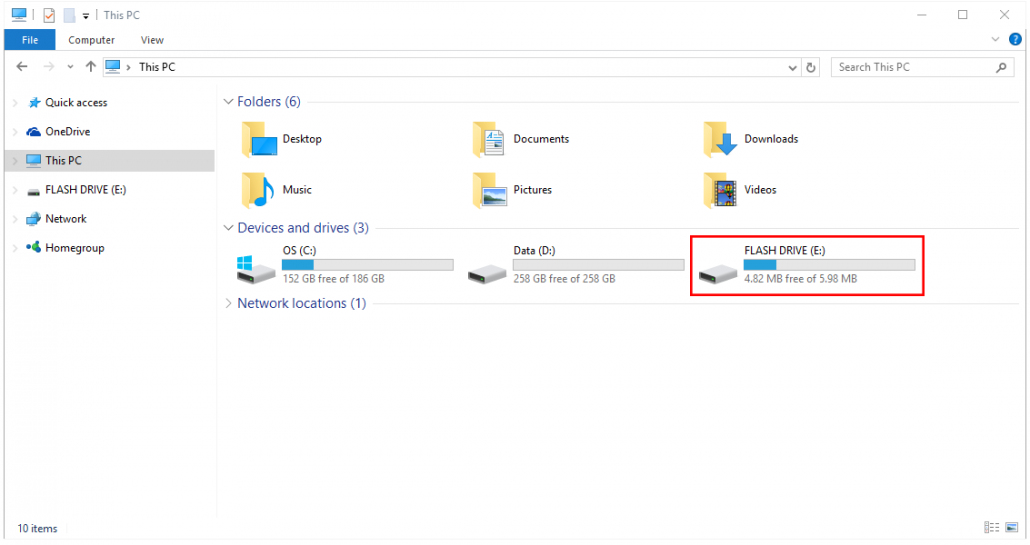Open the FLASH DRIVE (E:) drive icon
The width and height of the screenshot is (1030, 545).
click(x=718, y=272)
